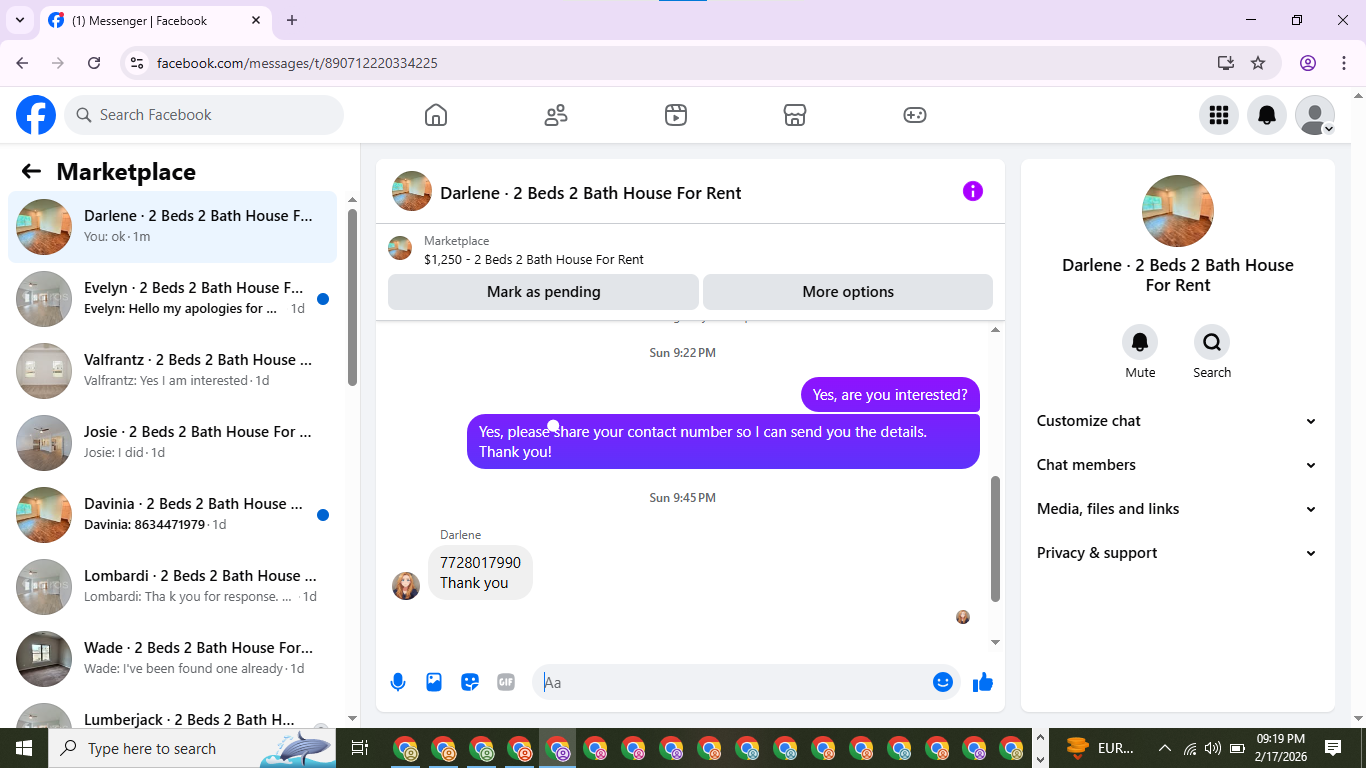Open the Facebook menu grid icon
The image size is (1366, 768).
1219,115
